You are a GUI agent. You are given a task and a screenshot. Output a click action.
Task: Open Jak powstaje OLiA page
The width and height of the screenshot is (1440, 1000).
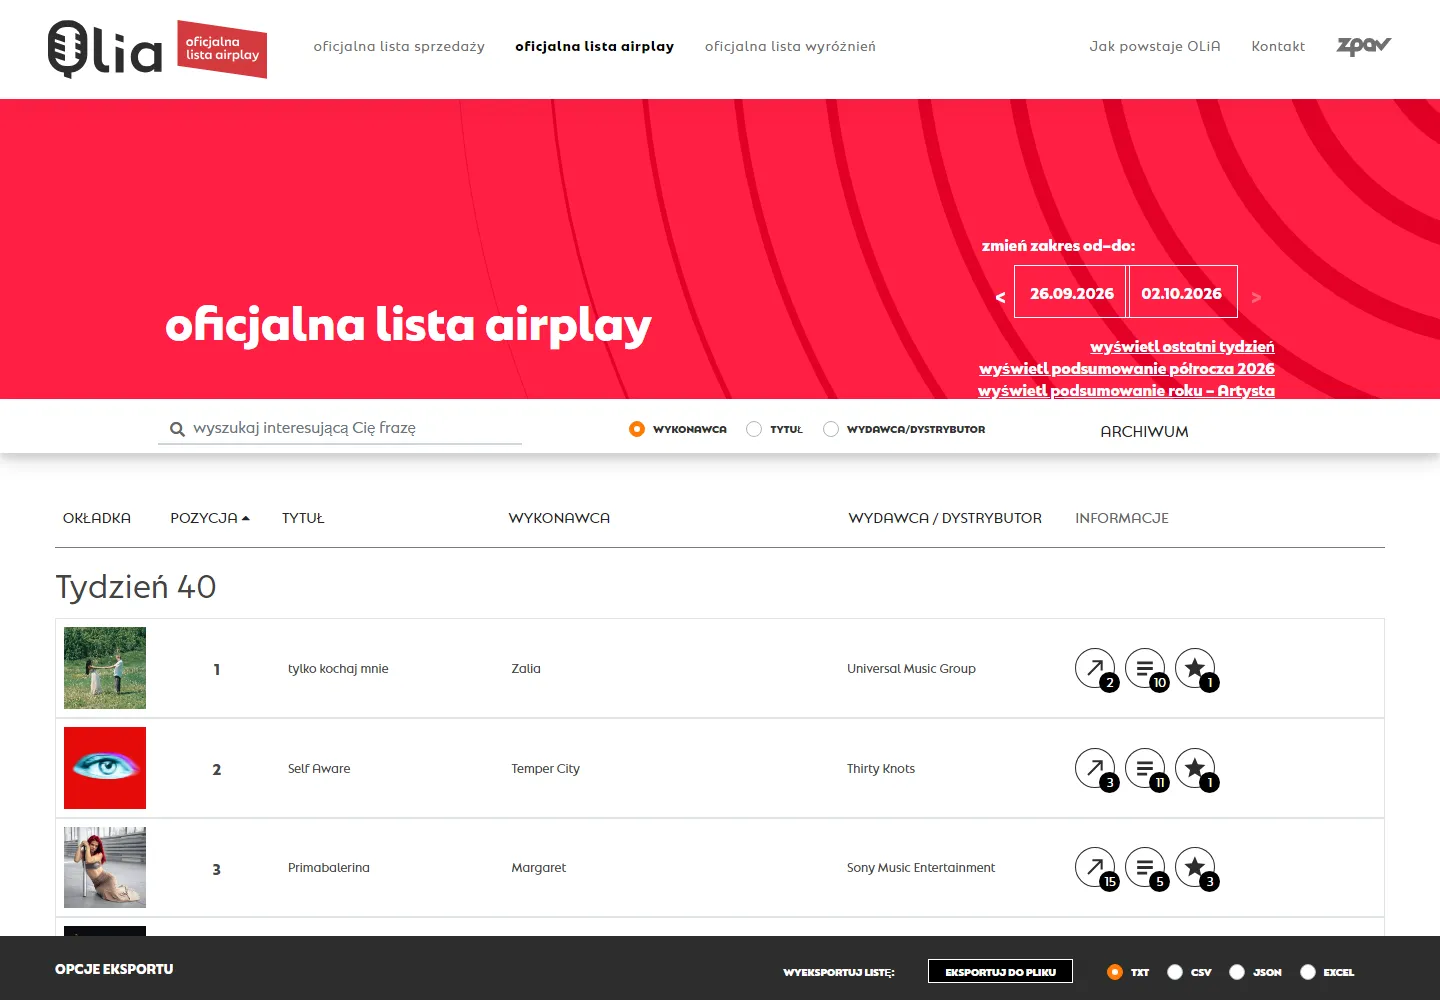click(1155, 46)
